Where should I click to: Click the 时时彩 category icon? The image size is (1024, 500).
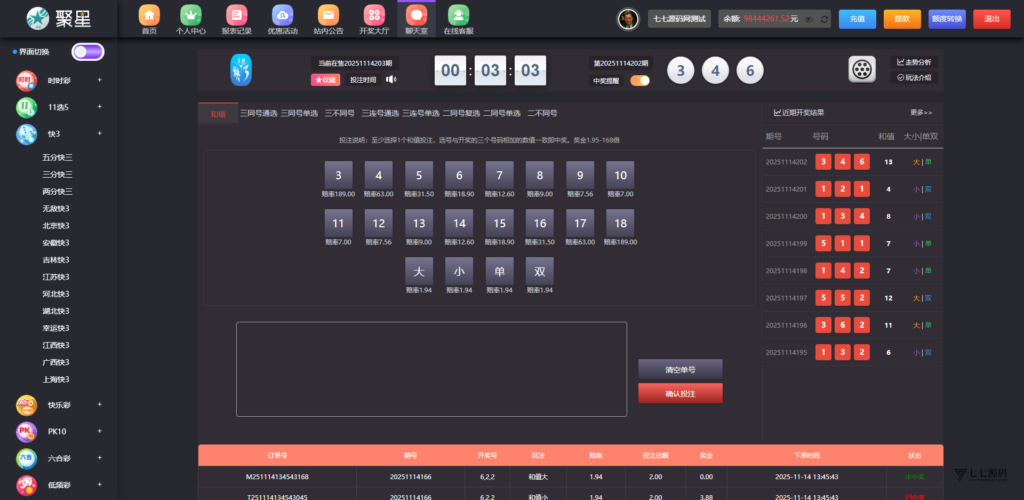(27, 81)
